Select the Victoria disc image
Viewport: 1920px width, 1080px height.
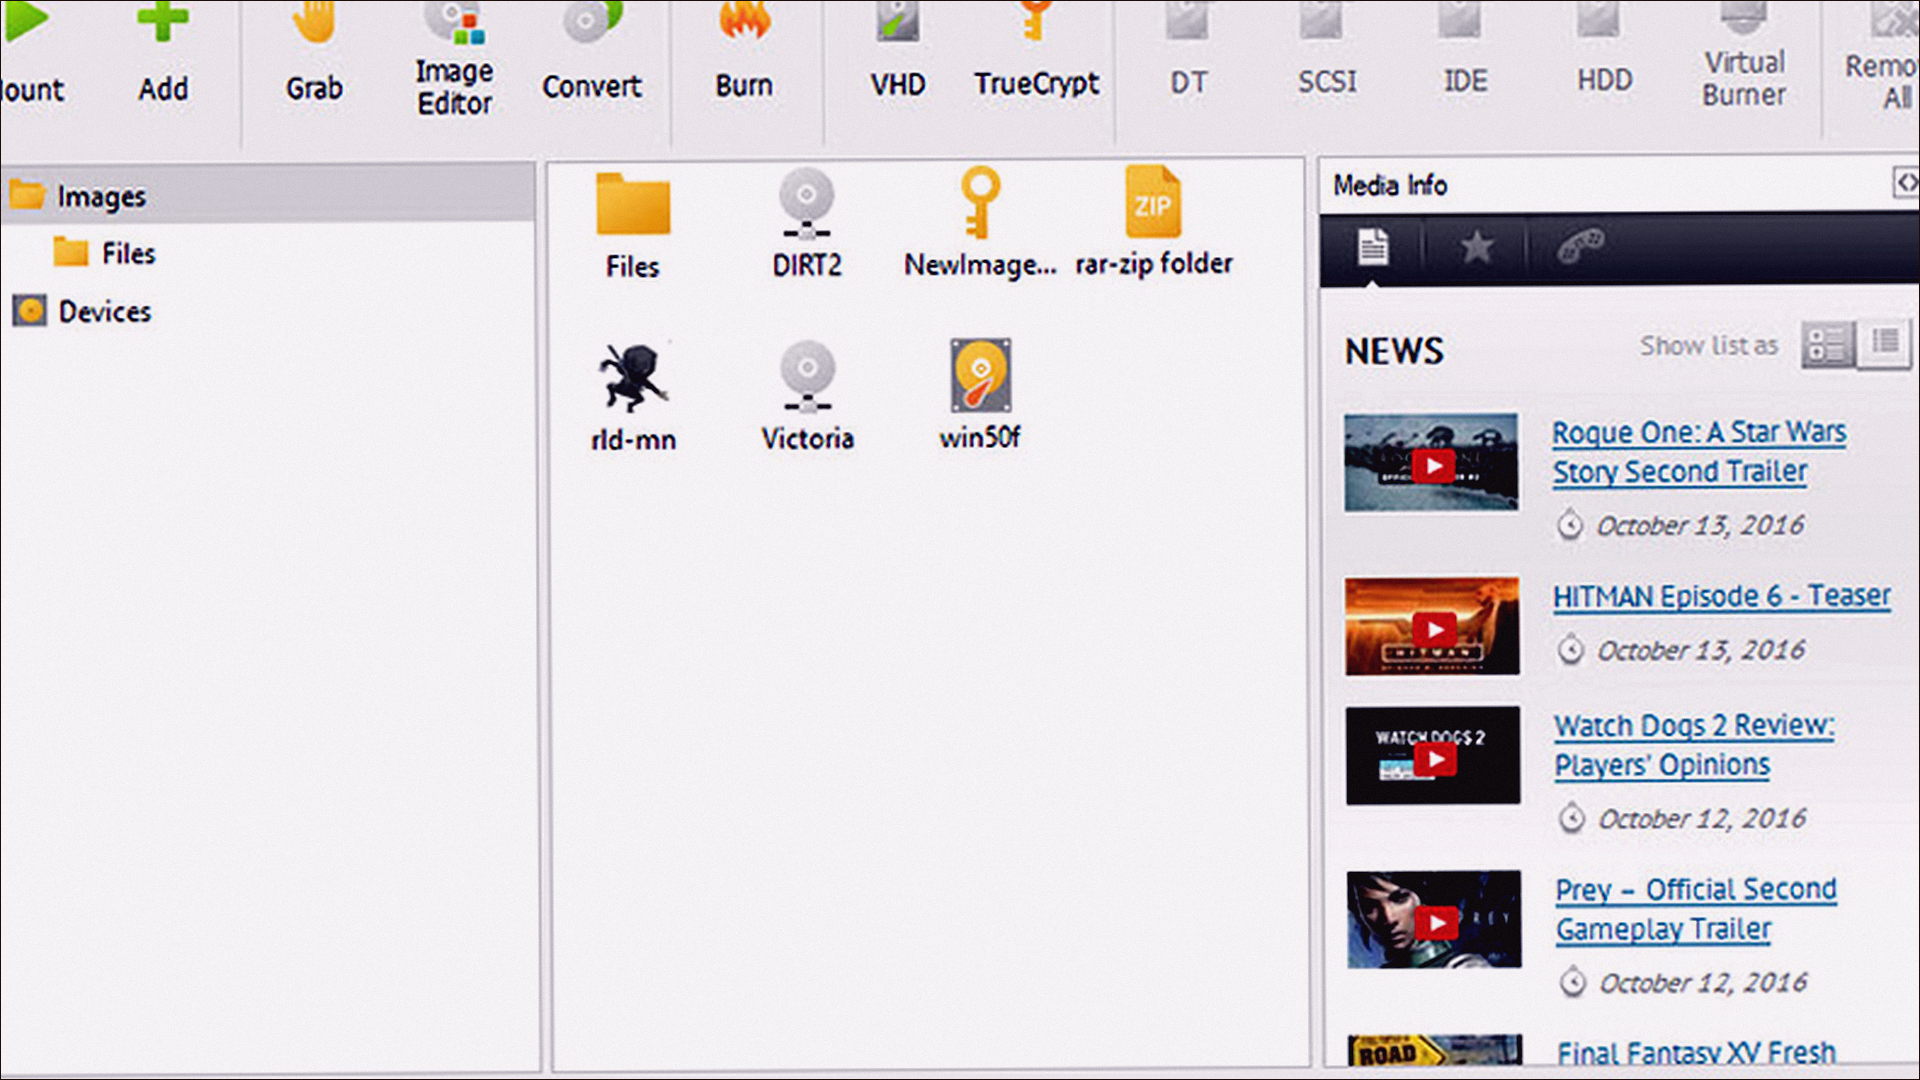(807, 397)
